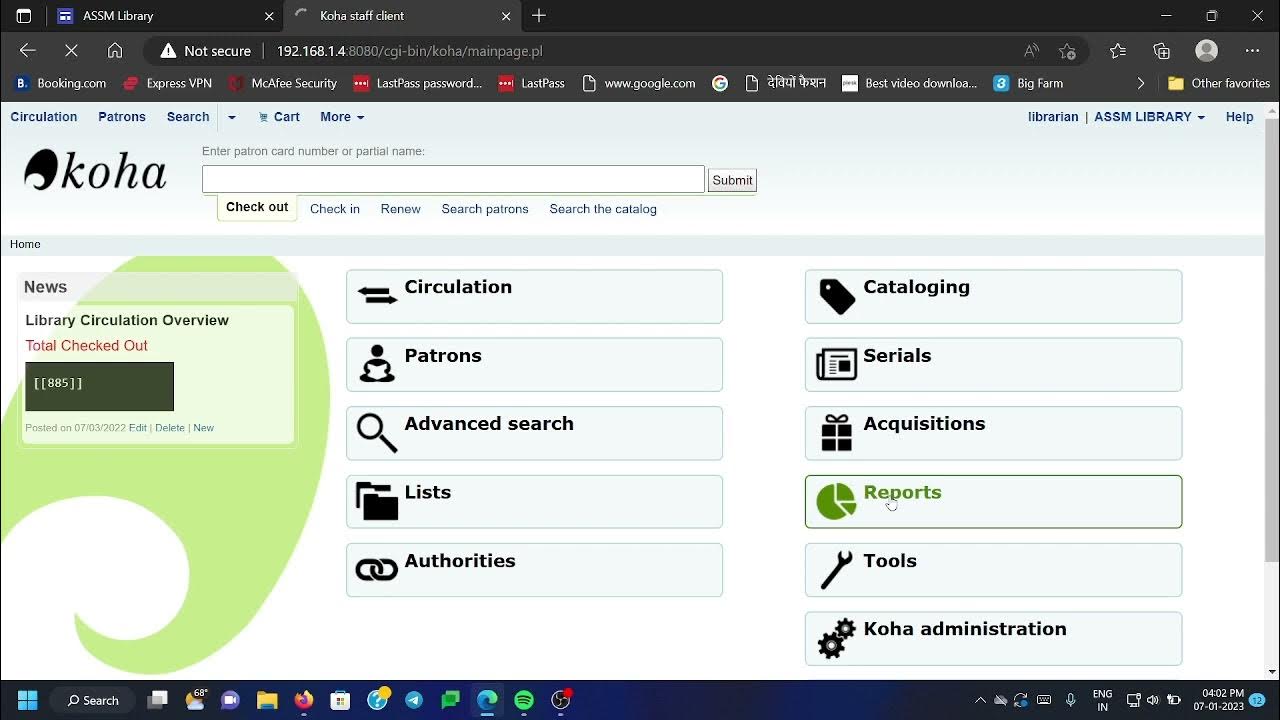1280x720 pixels.
Task: Open the Other favorites folder
Action: [1219, 84]
